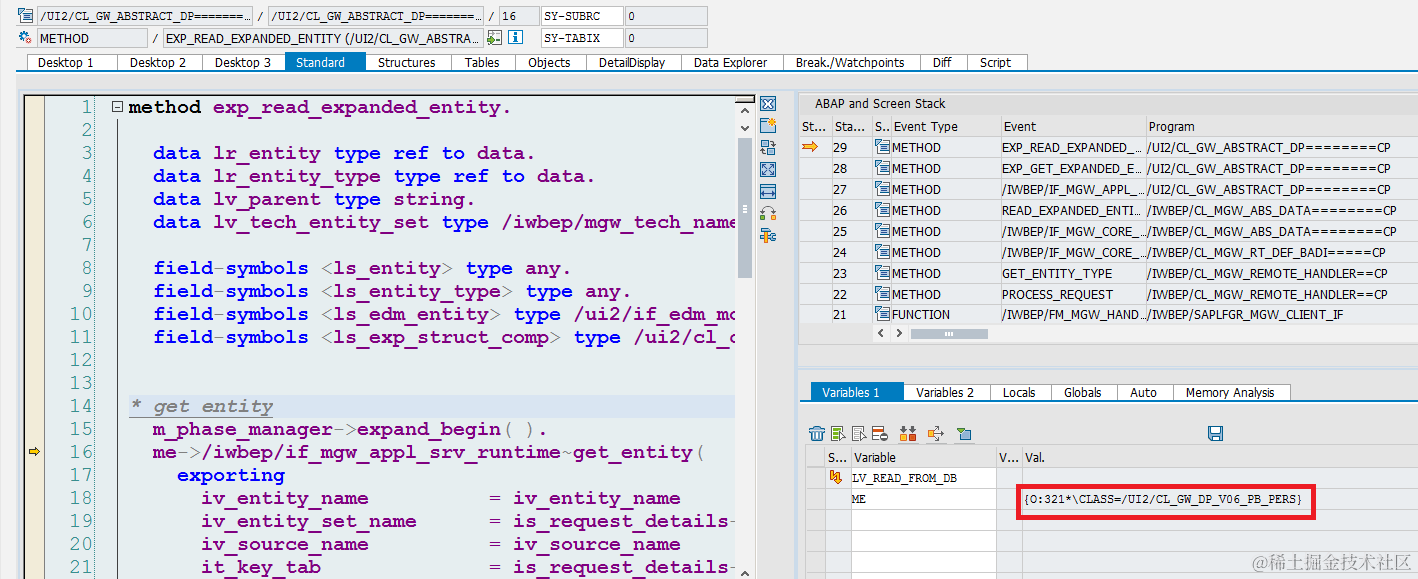
Task: Click the stack icon in row 28
Action: 882,168
